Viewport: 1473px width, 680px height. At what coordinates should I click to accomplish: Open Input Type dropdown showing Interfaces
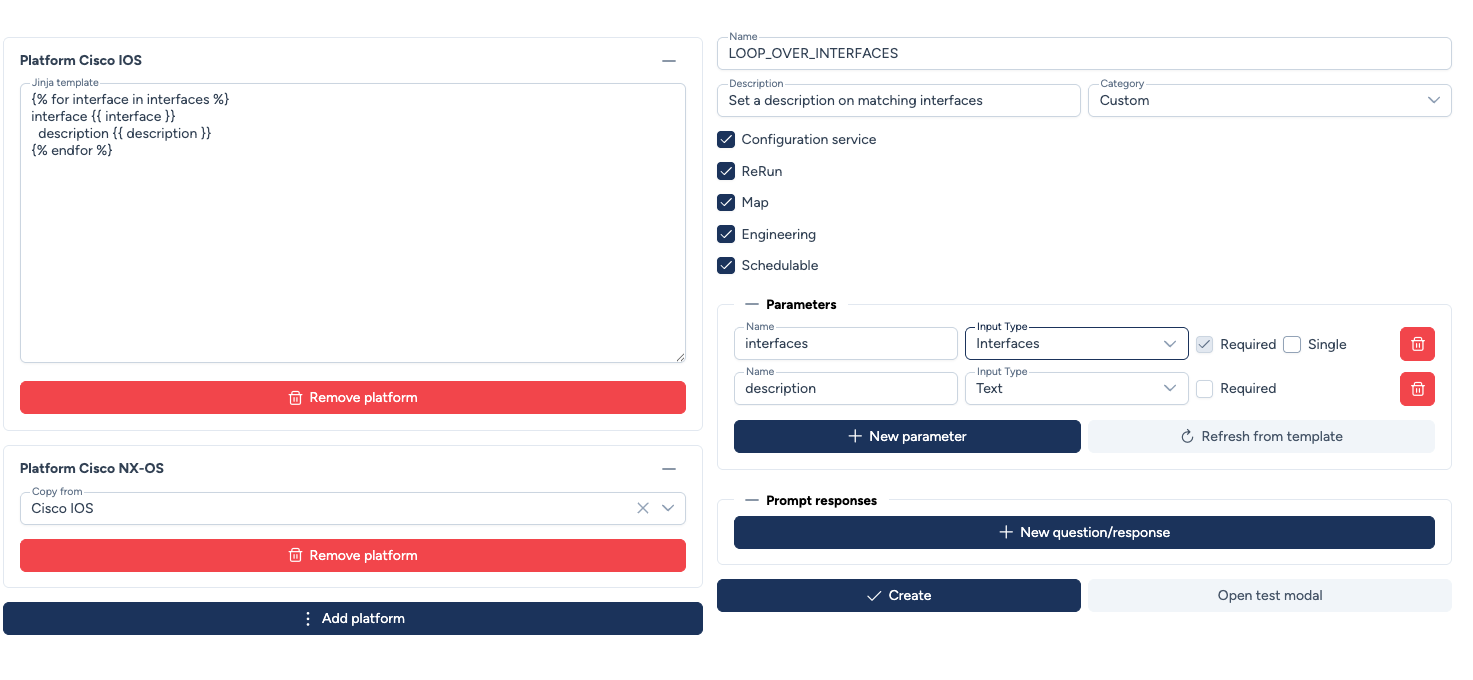pyautogui.click(x=1076, y=344)
